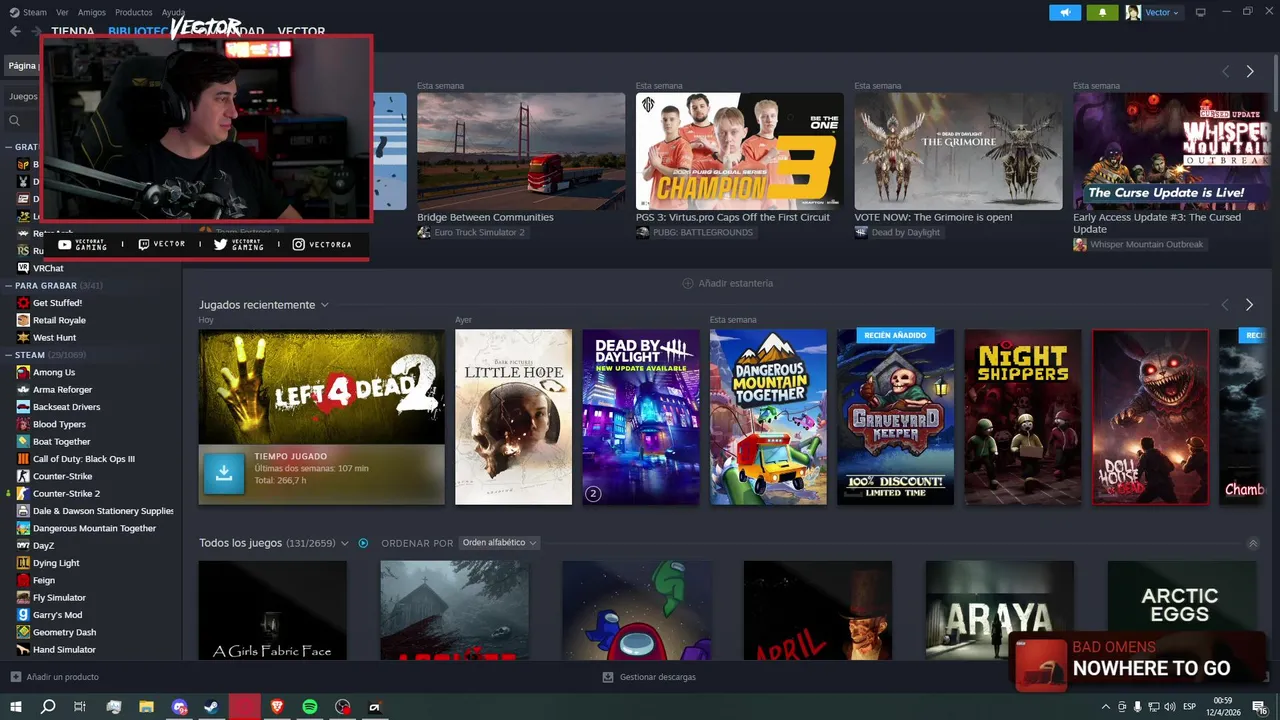Viewport: 1280px width, 720px height.
Task: Open the Orden alfabético sort dropdown
Action: (499, 543)
